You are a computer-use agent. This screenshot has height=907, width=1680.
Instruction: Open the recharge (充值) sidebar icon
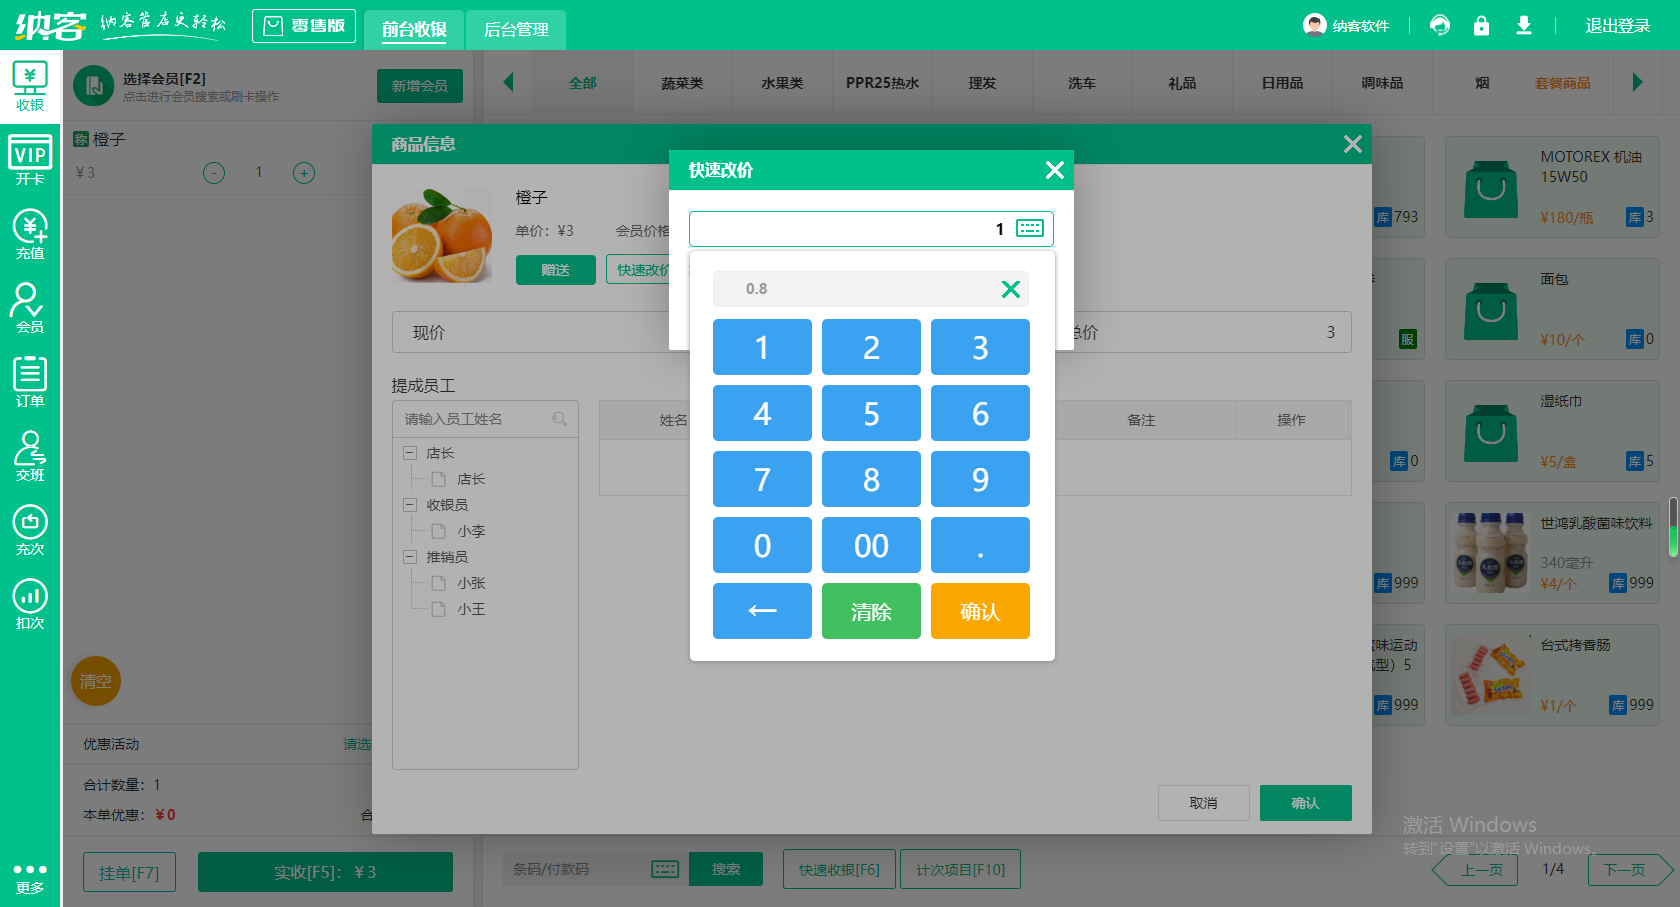[30, 235]
